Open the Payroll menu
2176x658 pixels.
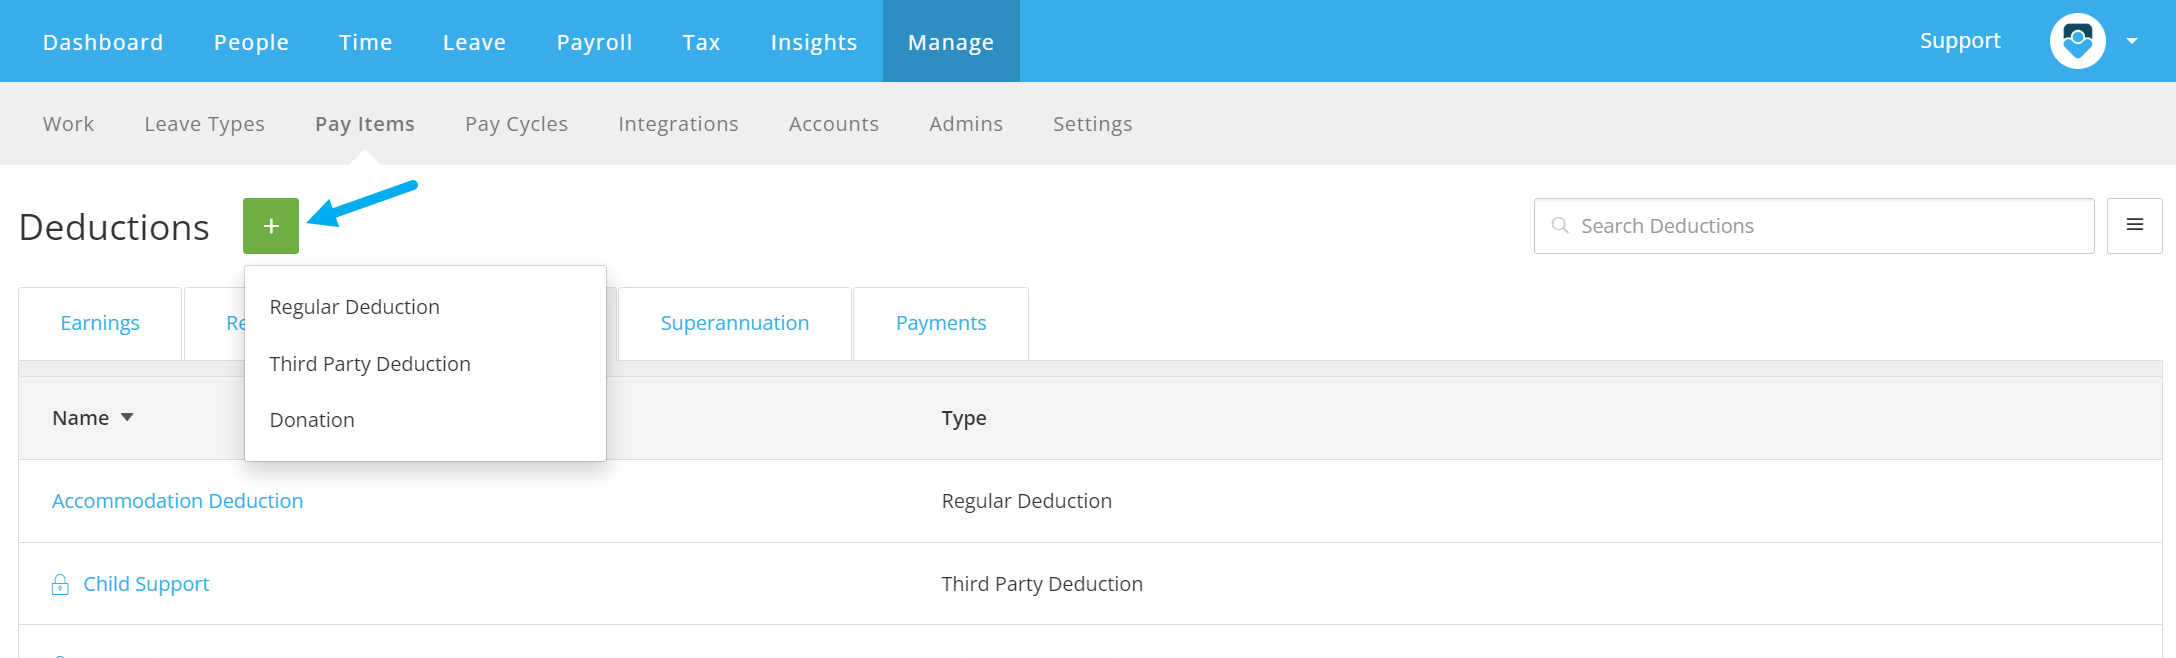(x=595, y=42)
